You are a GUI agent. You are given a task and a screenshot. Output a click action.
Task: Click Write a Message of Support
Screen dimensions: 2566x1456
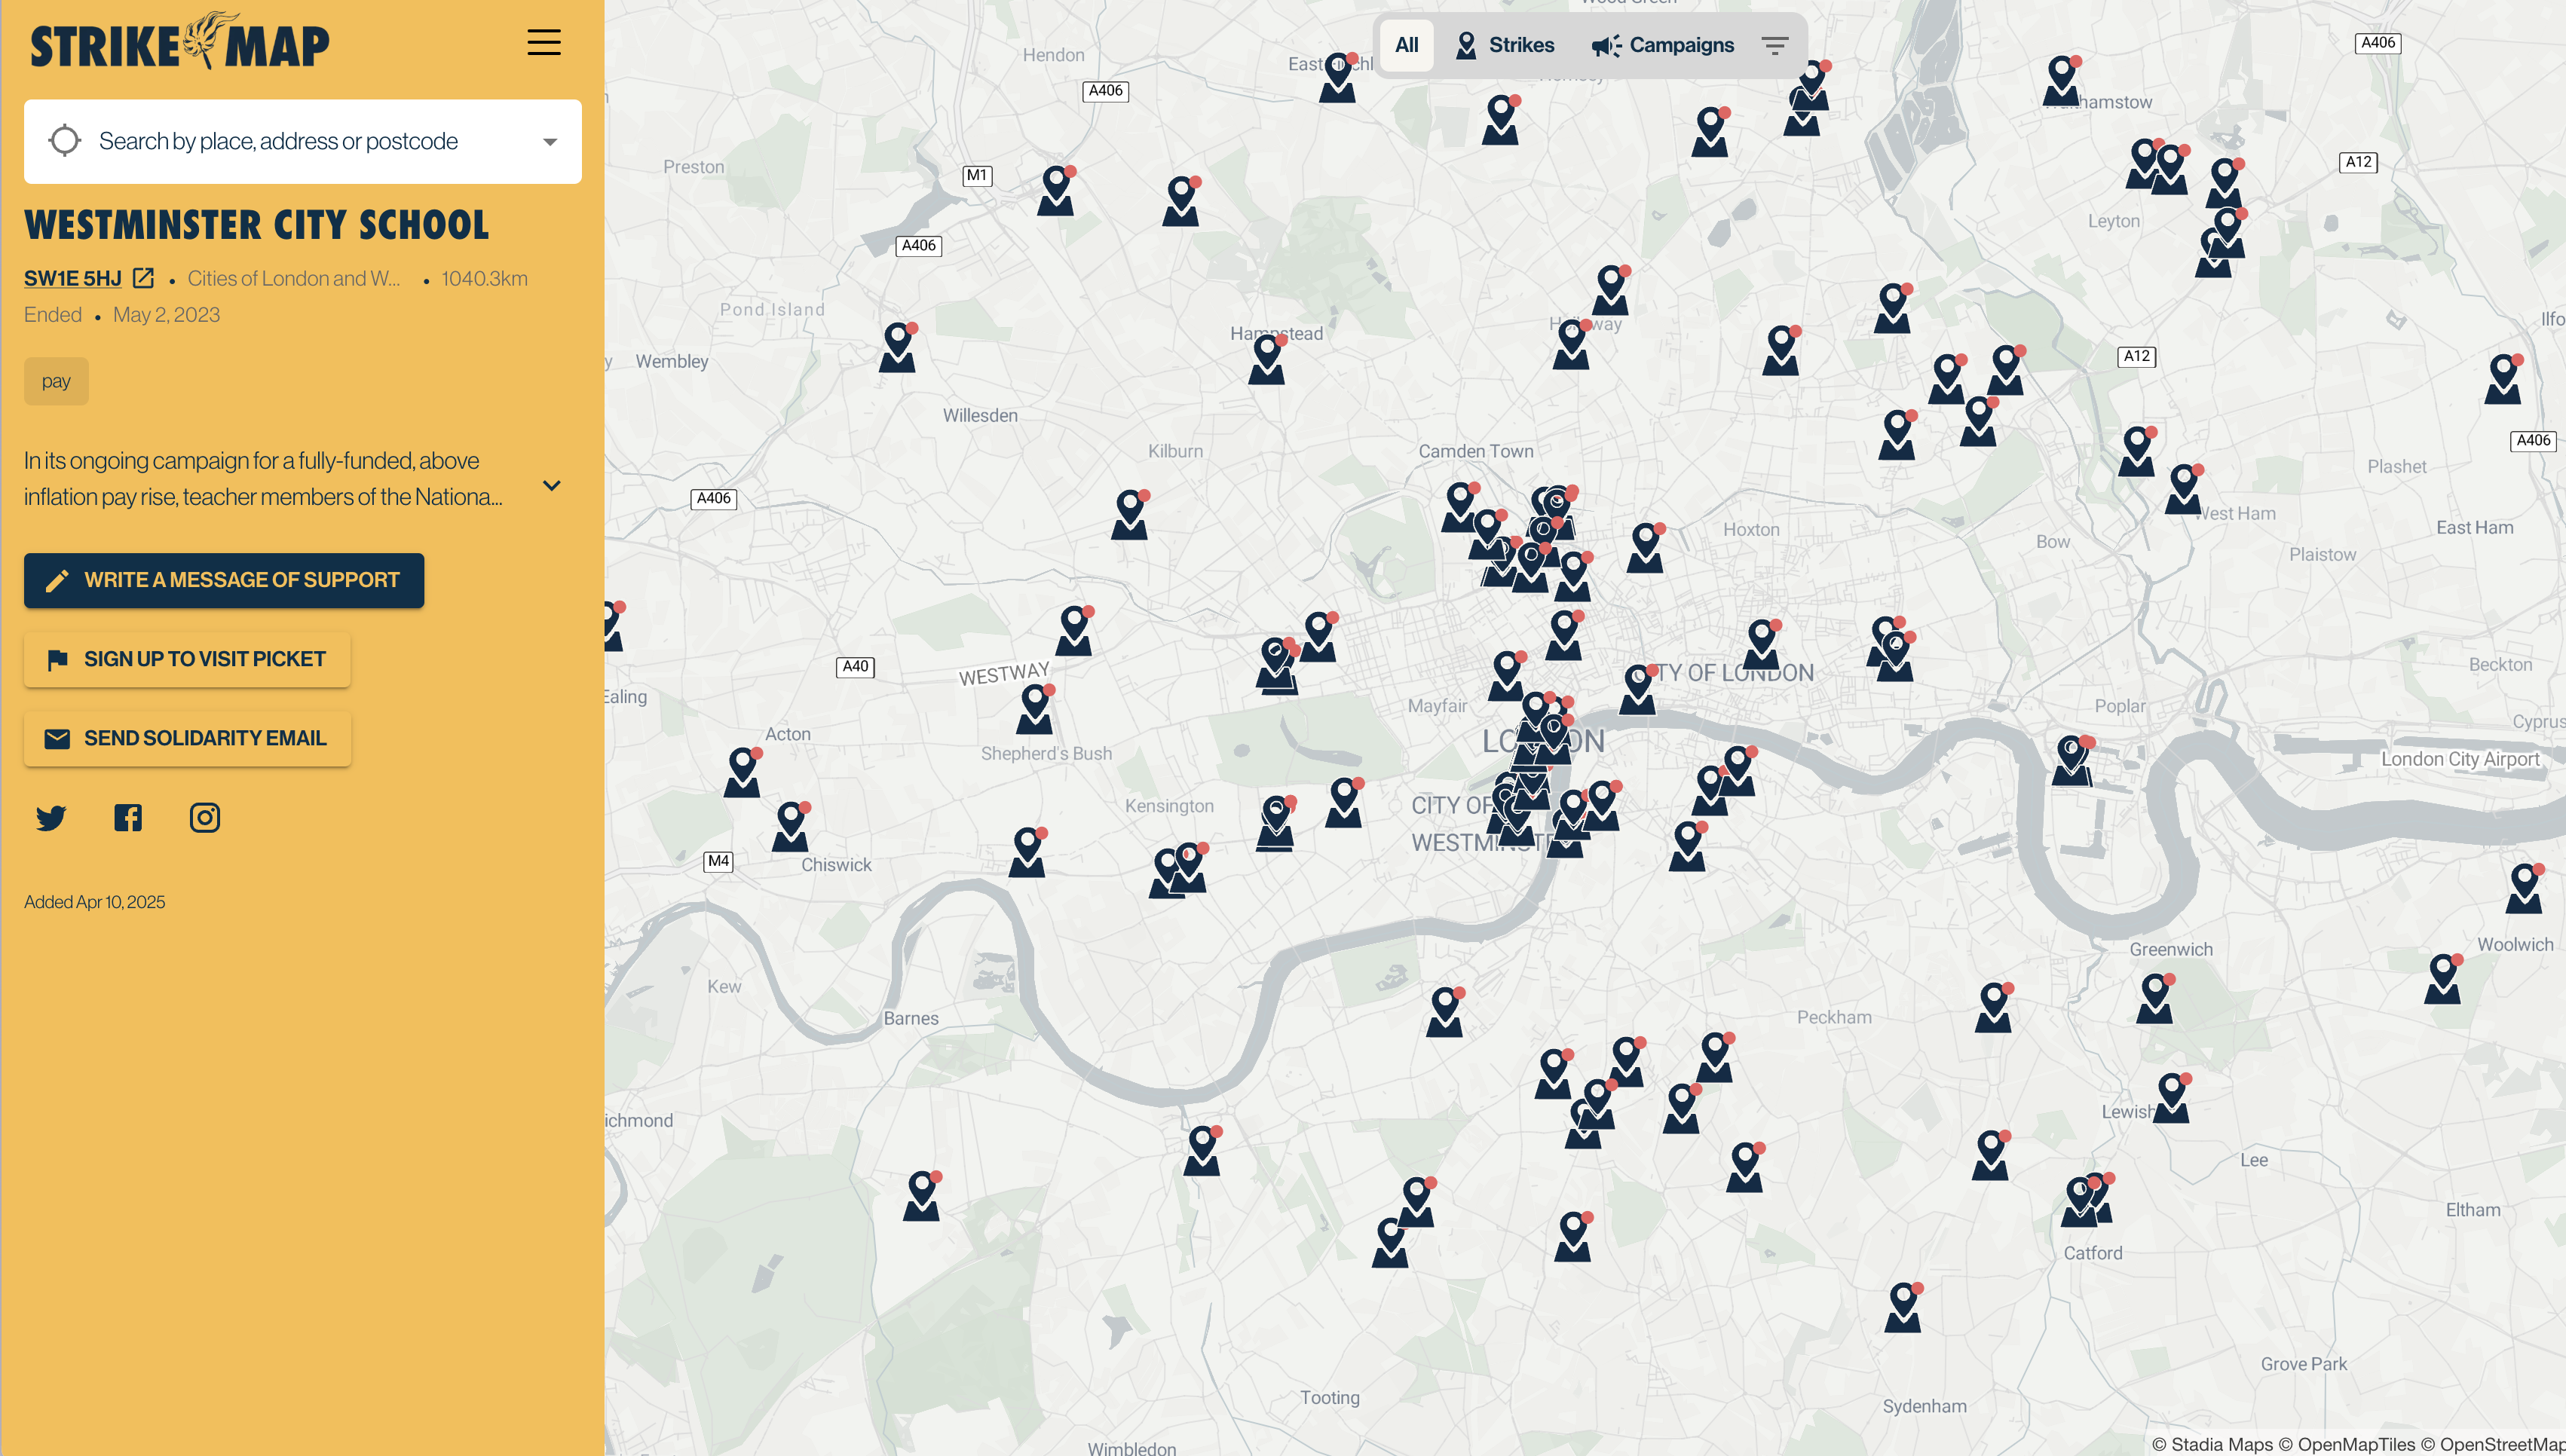point(224,580)
